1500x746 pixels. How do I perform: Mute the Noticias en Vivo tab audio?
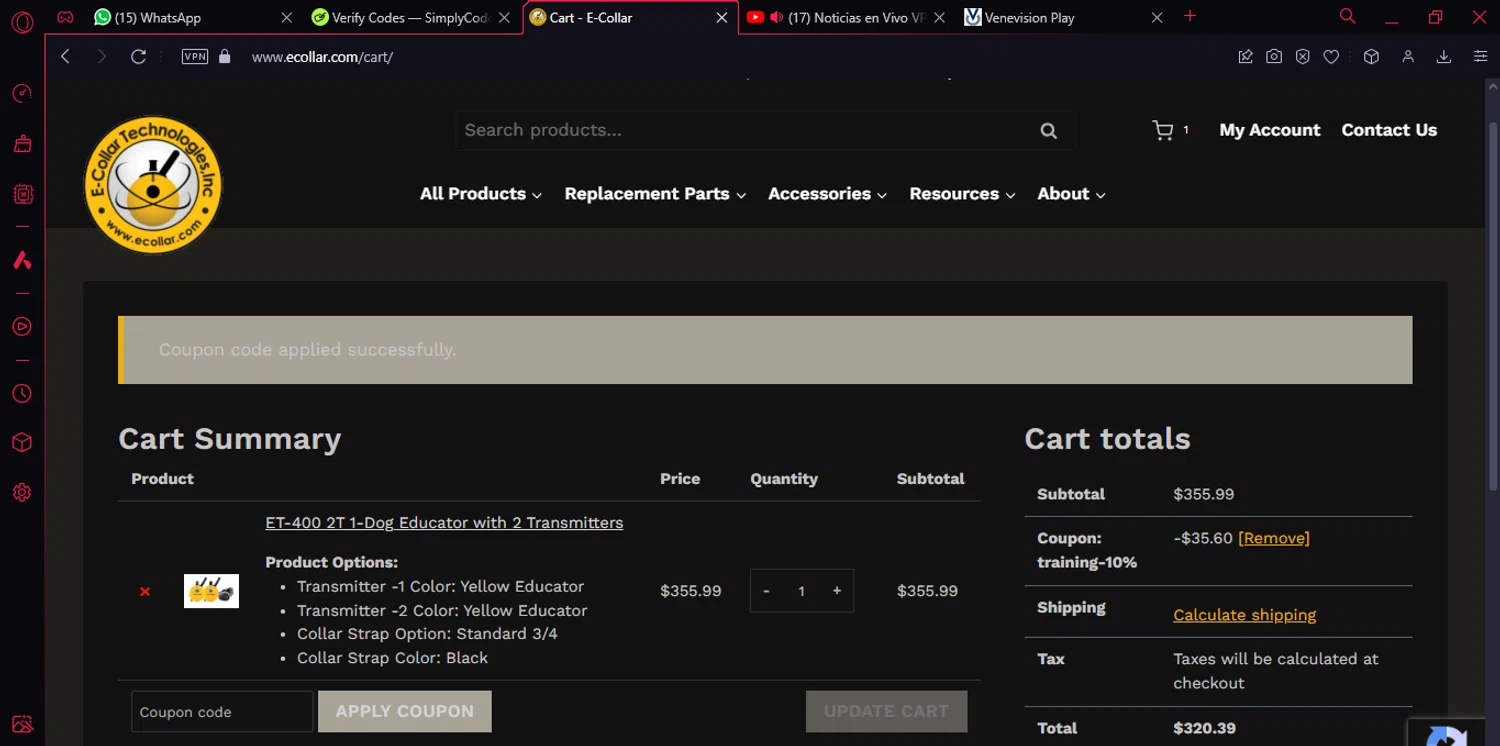pos(776,17)
